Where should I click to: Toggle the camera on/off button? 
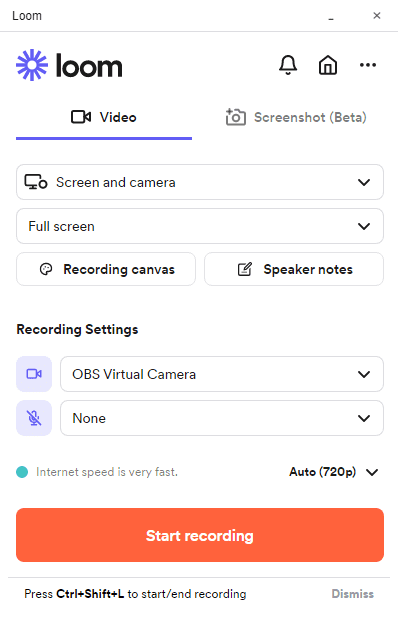[34, 374]
